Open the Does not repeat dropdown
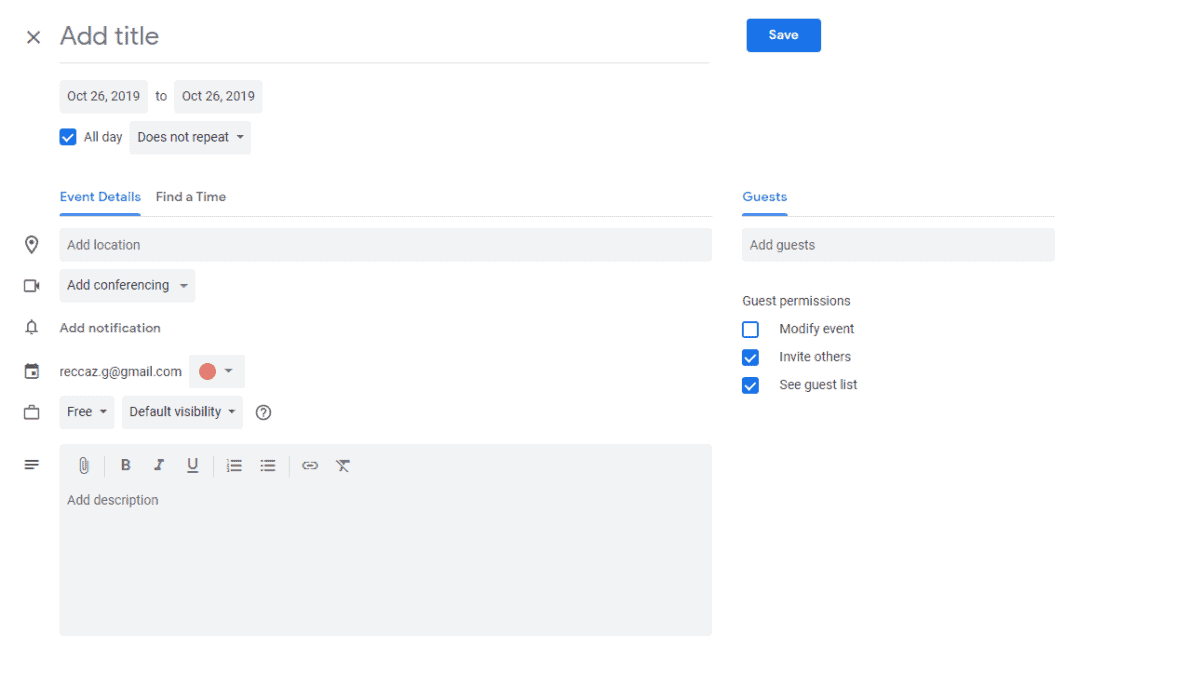Viewport: 1200px width, 675px height. tap(190, 138)
